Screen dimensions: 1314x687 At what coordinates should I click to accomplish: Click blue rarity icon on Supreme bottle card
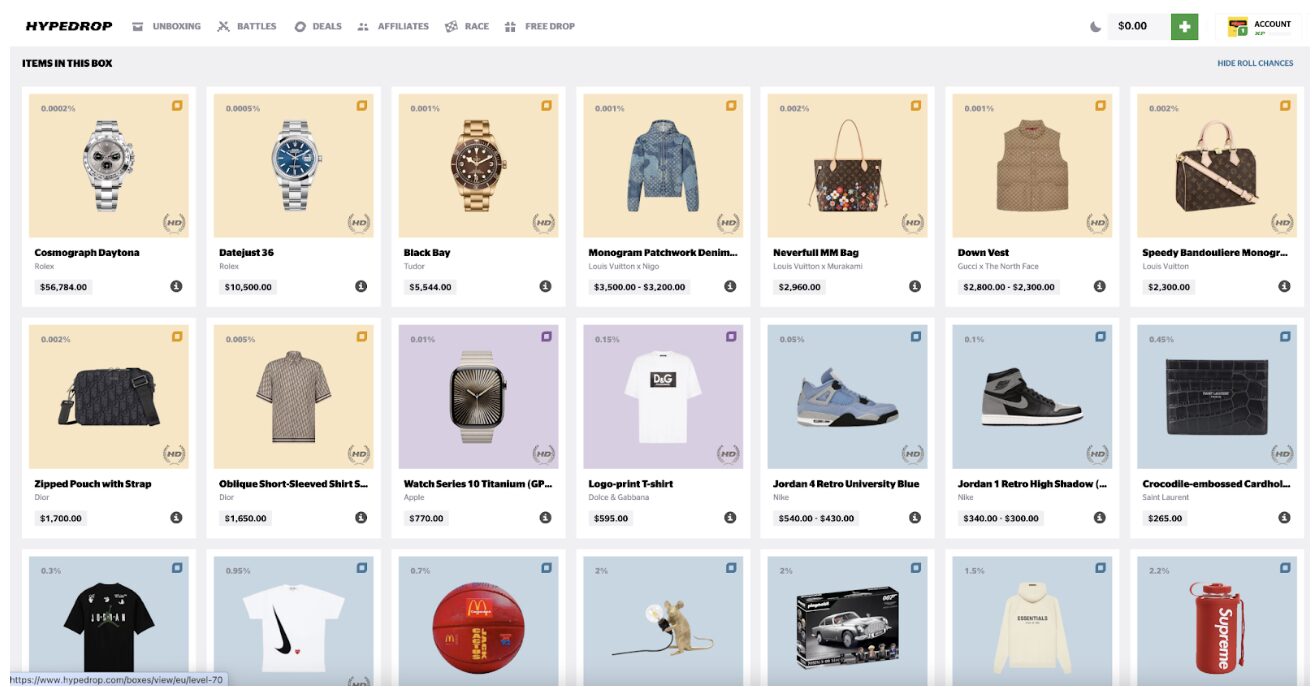click(1285, 567)
